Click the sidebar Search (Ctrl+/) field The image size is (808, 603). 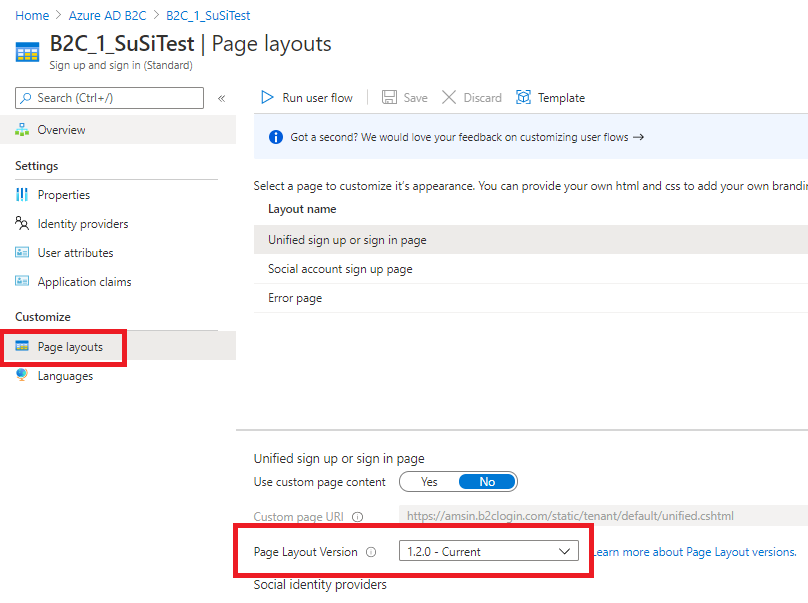pyautogui.click(x=109, y=98)
